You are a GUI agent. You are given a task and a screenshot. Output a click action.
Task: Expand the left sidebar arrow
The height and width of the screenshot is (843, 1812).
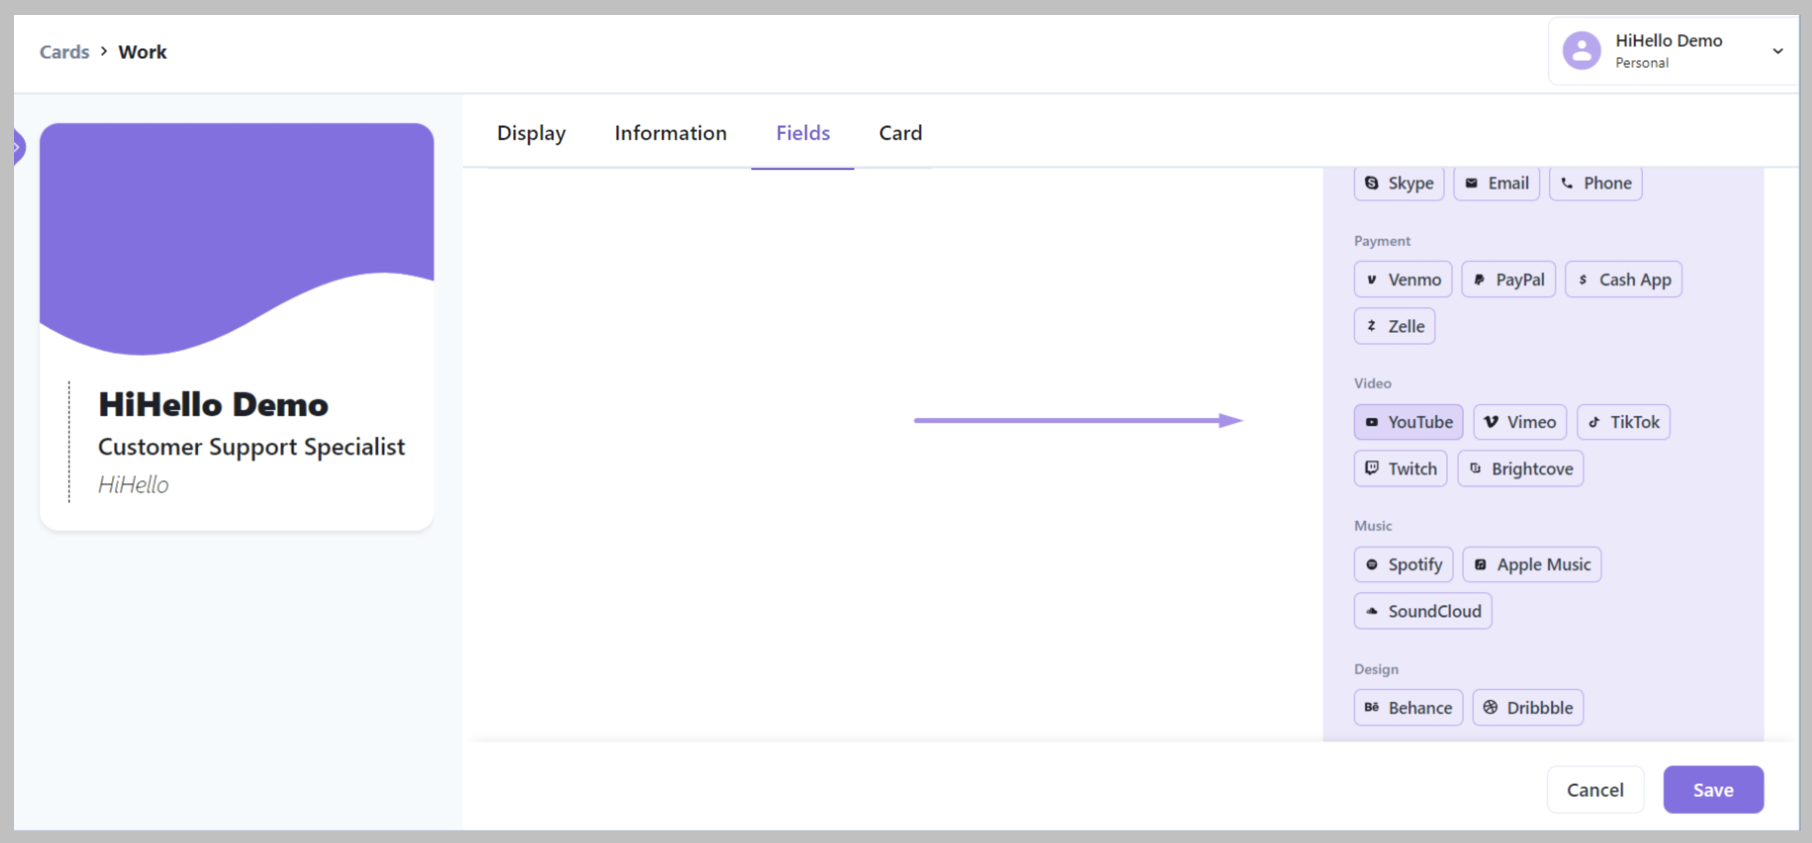(17, 147)
